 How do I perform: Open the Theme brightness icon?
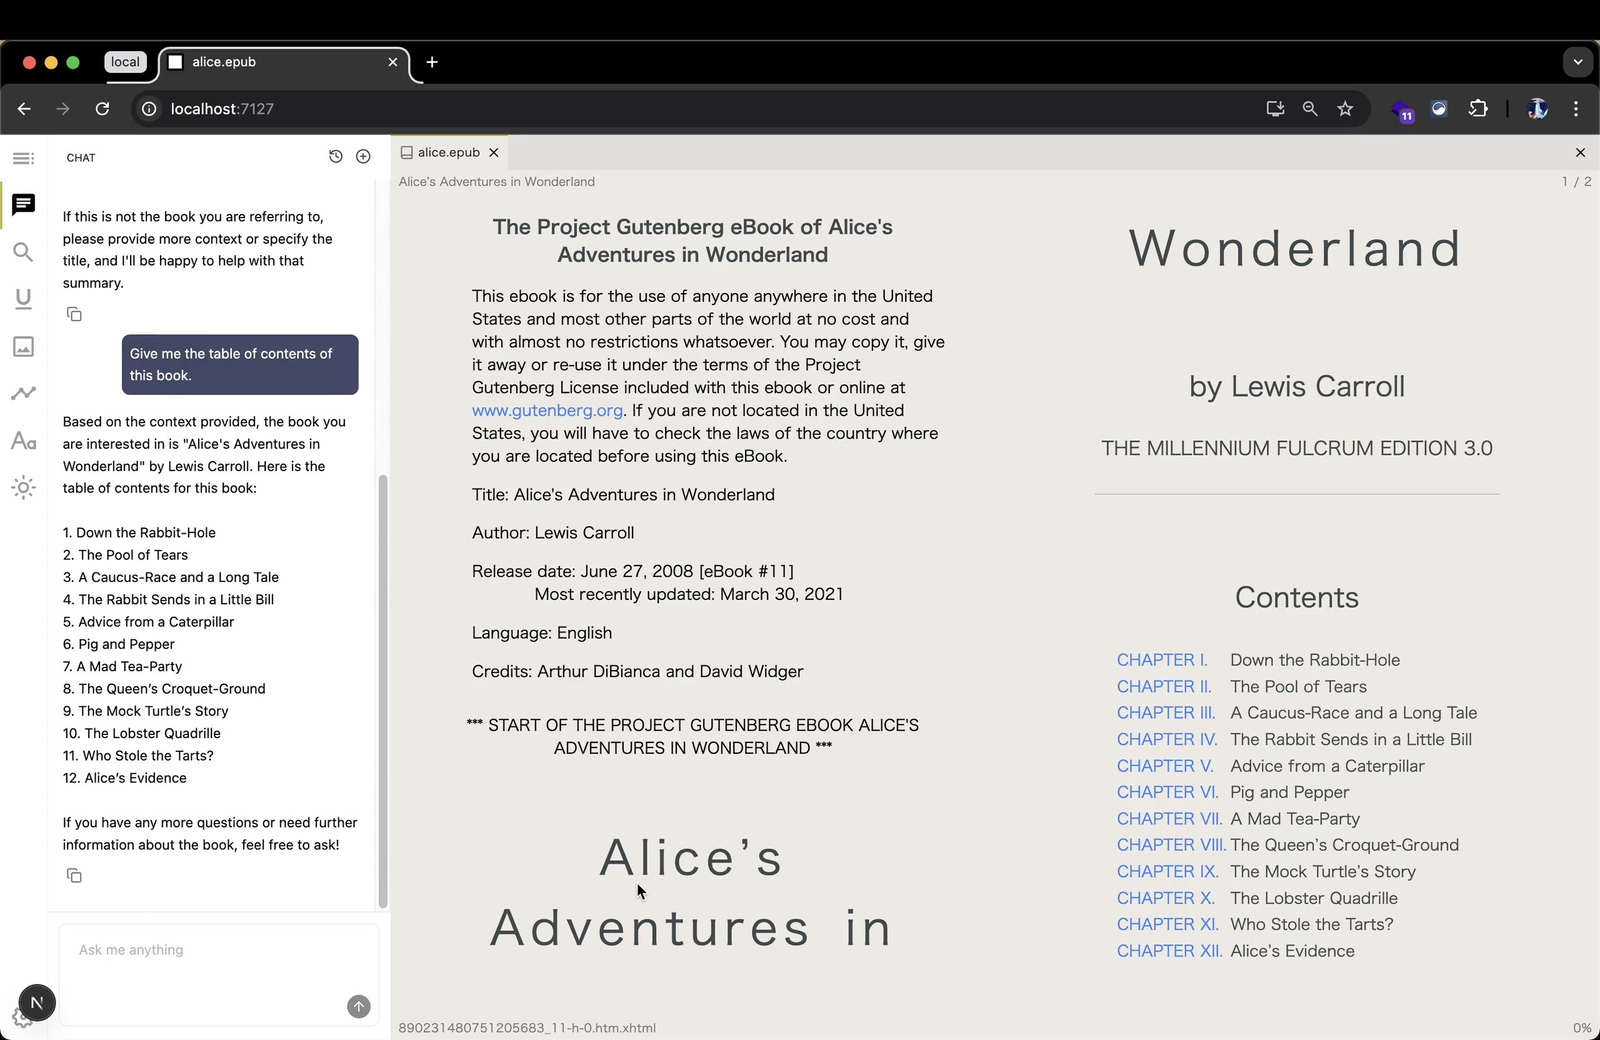tap(23, 488)
